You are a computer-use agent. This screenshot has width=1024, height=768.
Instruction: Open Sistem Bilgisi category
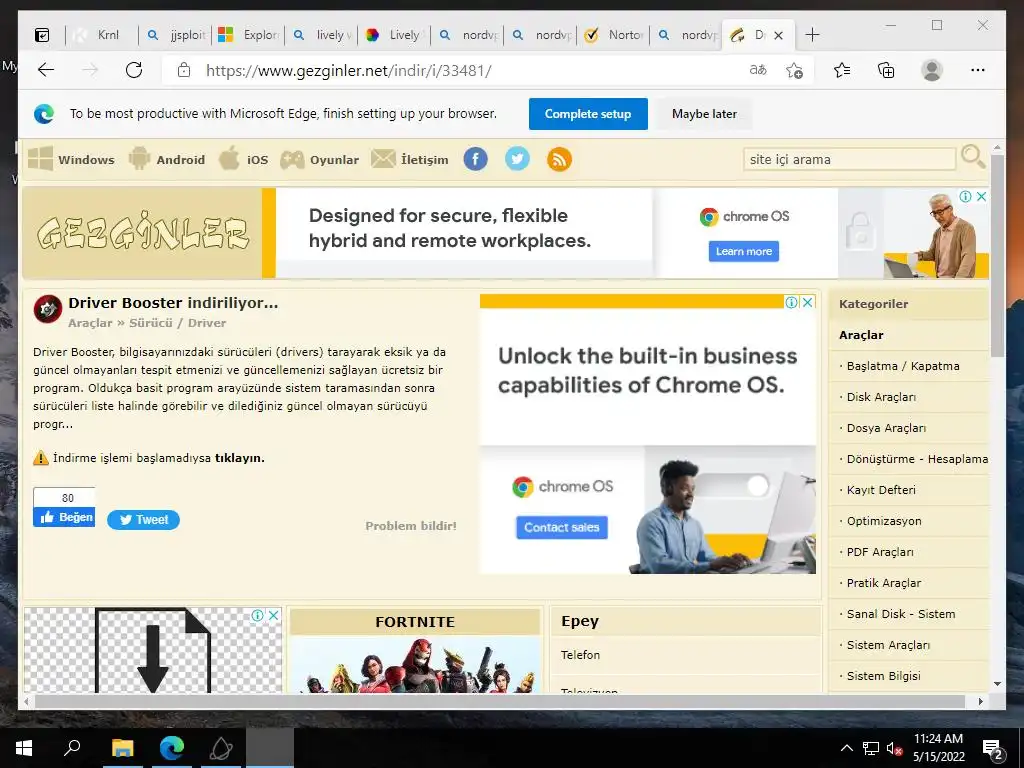[x=884, y=677]
